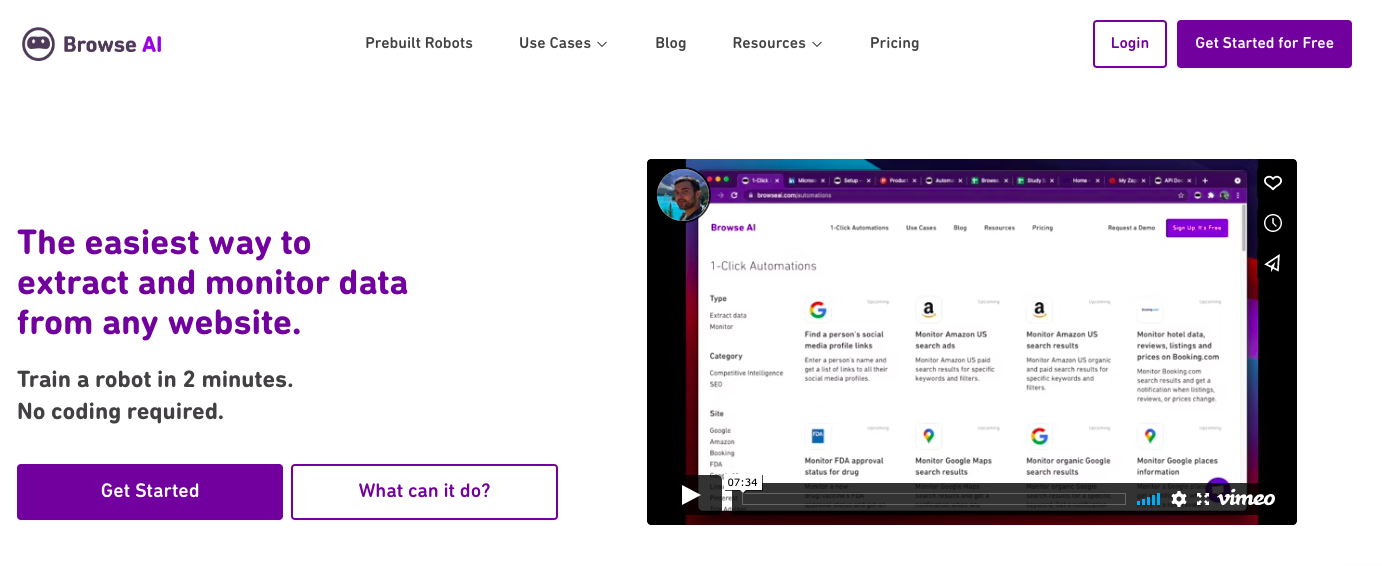Image resolution: width=1382 pixels, height=566 pixels.
Task: Enter fullscreen mode on video
Action: pyautogui.click(x=1203, y=498)
